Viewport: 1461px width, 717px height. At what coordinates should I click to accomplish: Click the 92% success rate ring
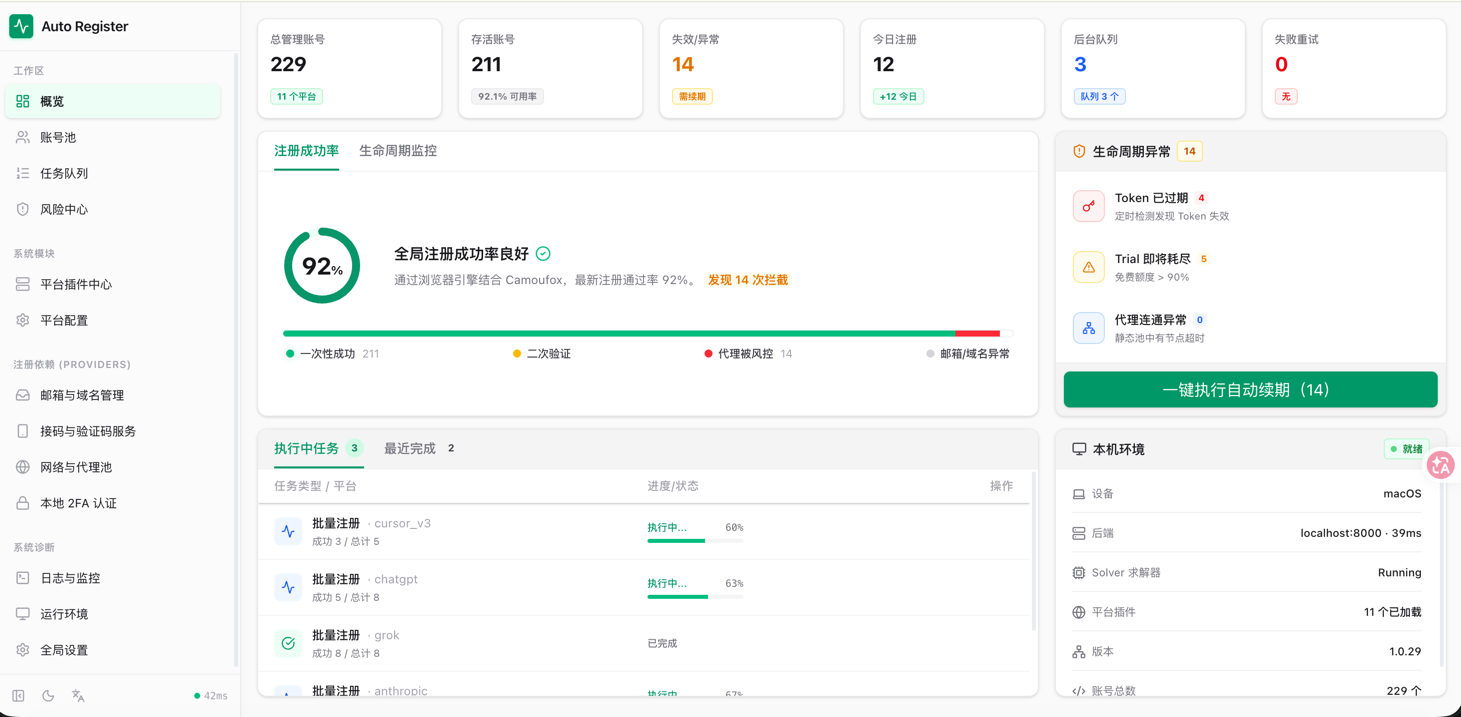322,266
